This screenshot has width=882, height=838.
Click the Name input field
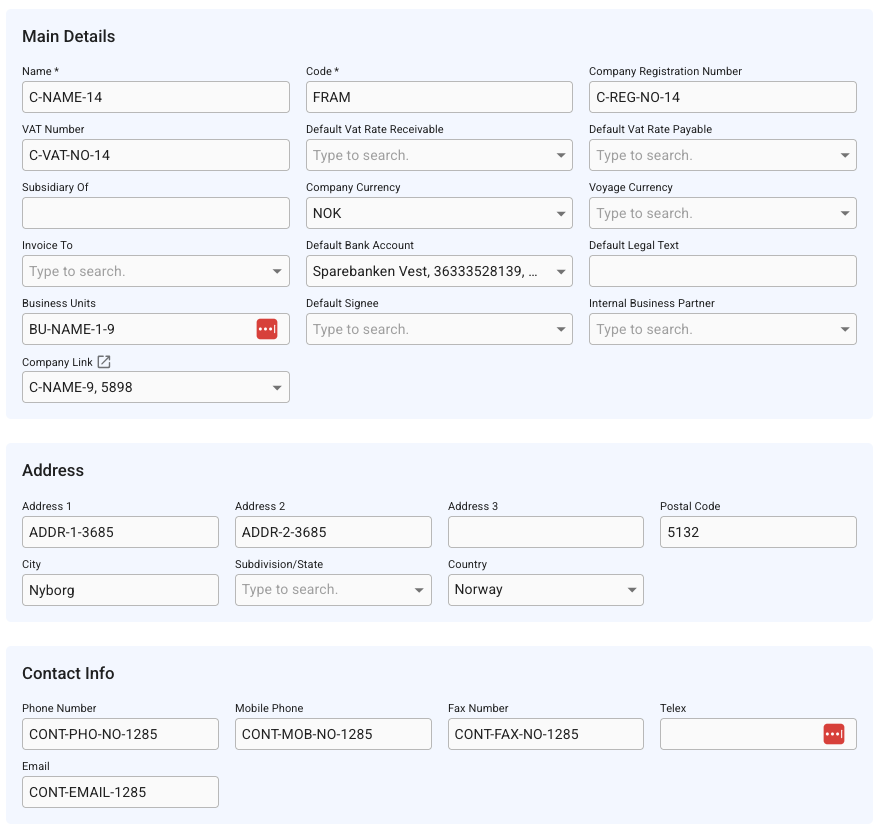[x=155, y=97]
